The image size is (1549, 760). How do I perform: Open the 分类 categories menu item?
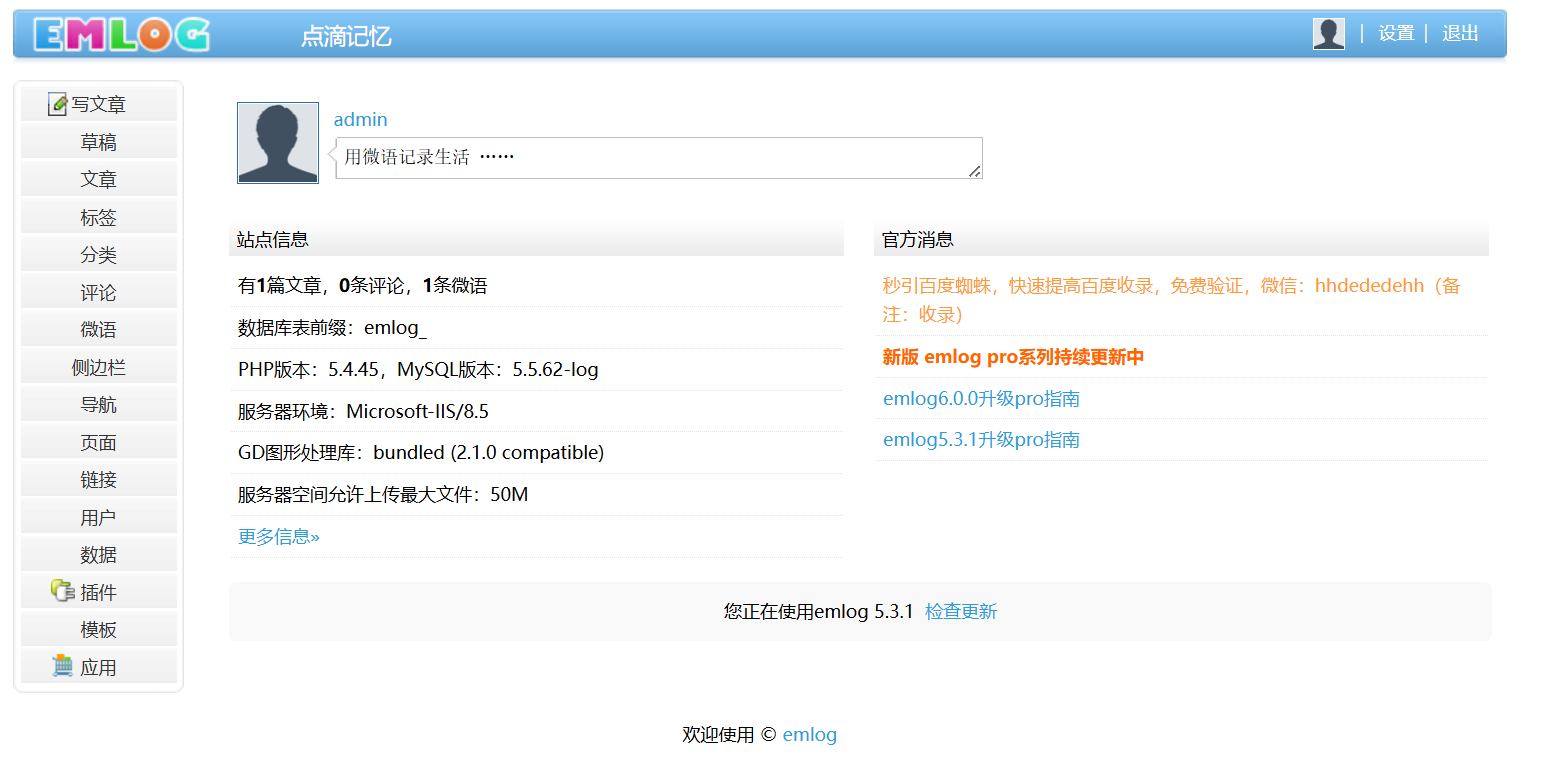pos(99,255)
